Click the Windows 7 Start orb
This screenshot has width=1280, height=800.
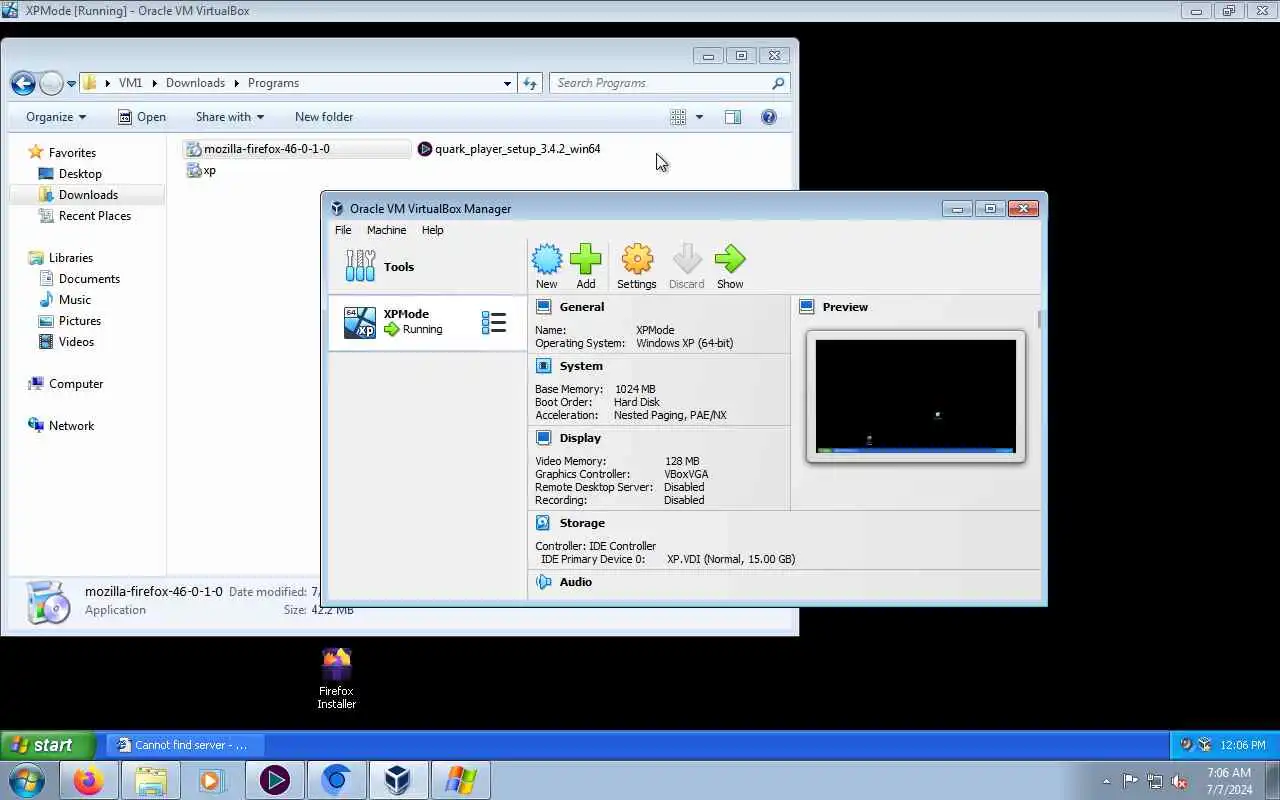pos(27,780)
